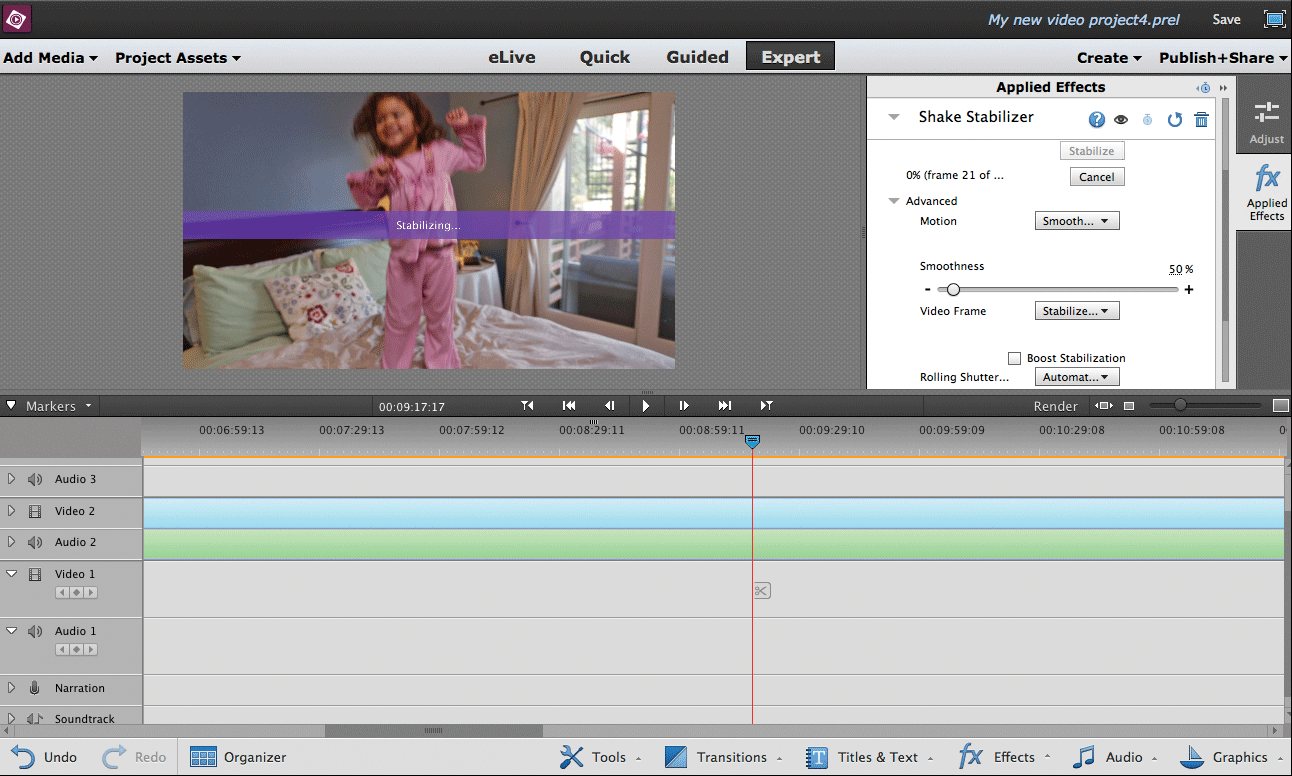Screen dimensions: 1292x776
Task: Toggle Video 2 track film icon
Action: click(35, 511)
